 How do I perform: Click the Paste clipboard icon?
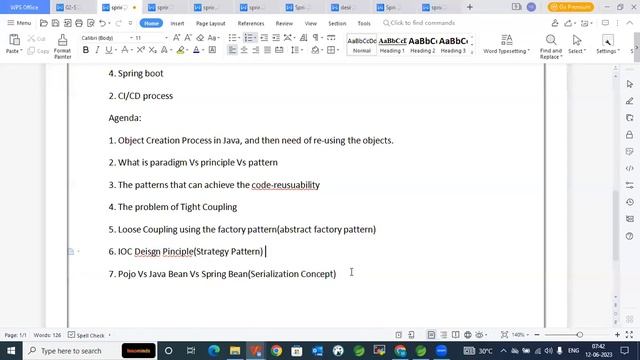(14, 40)
